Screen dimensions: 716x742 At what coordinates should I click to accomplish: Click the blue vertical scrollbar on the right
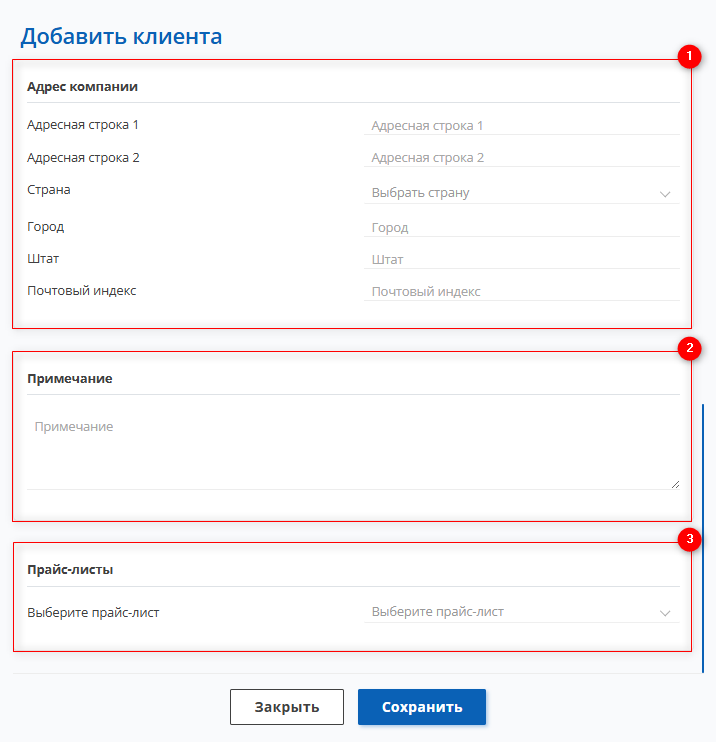pos(703,538)
